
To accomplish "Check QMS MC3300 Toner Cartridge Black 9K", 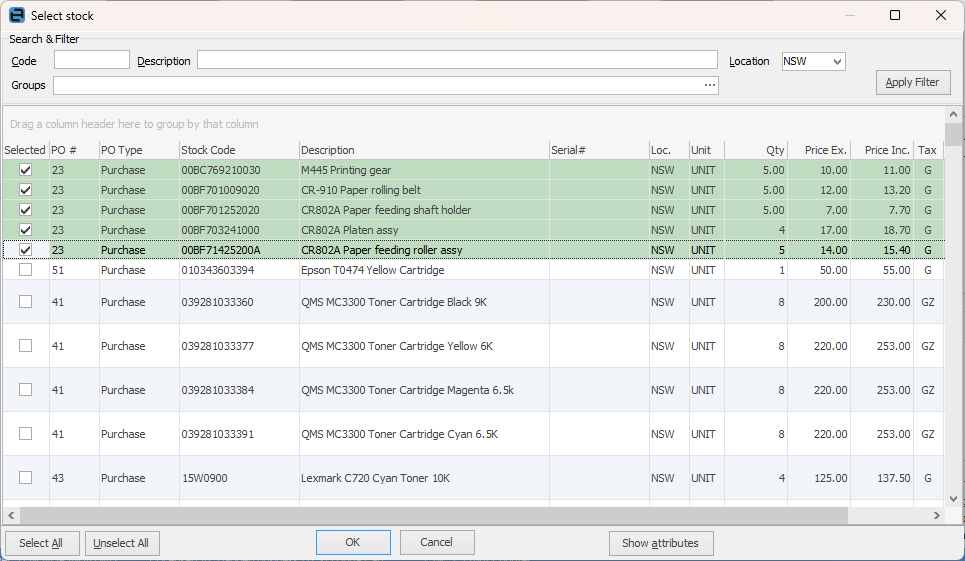I will tap(26, 302).
